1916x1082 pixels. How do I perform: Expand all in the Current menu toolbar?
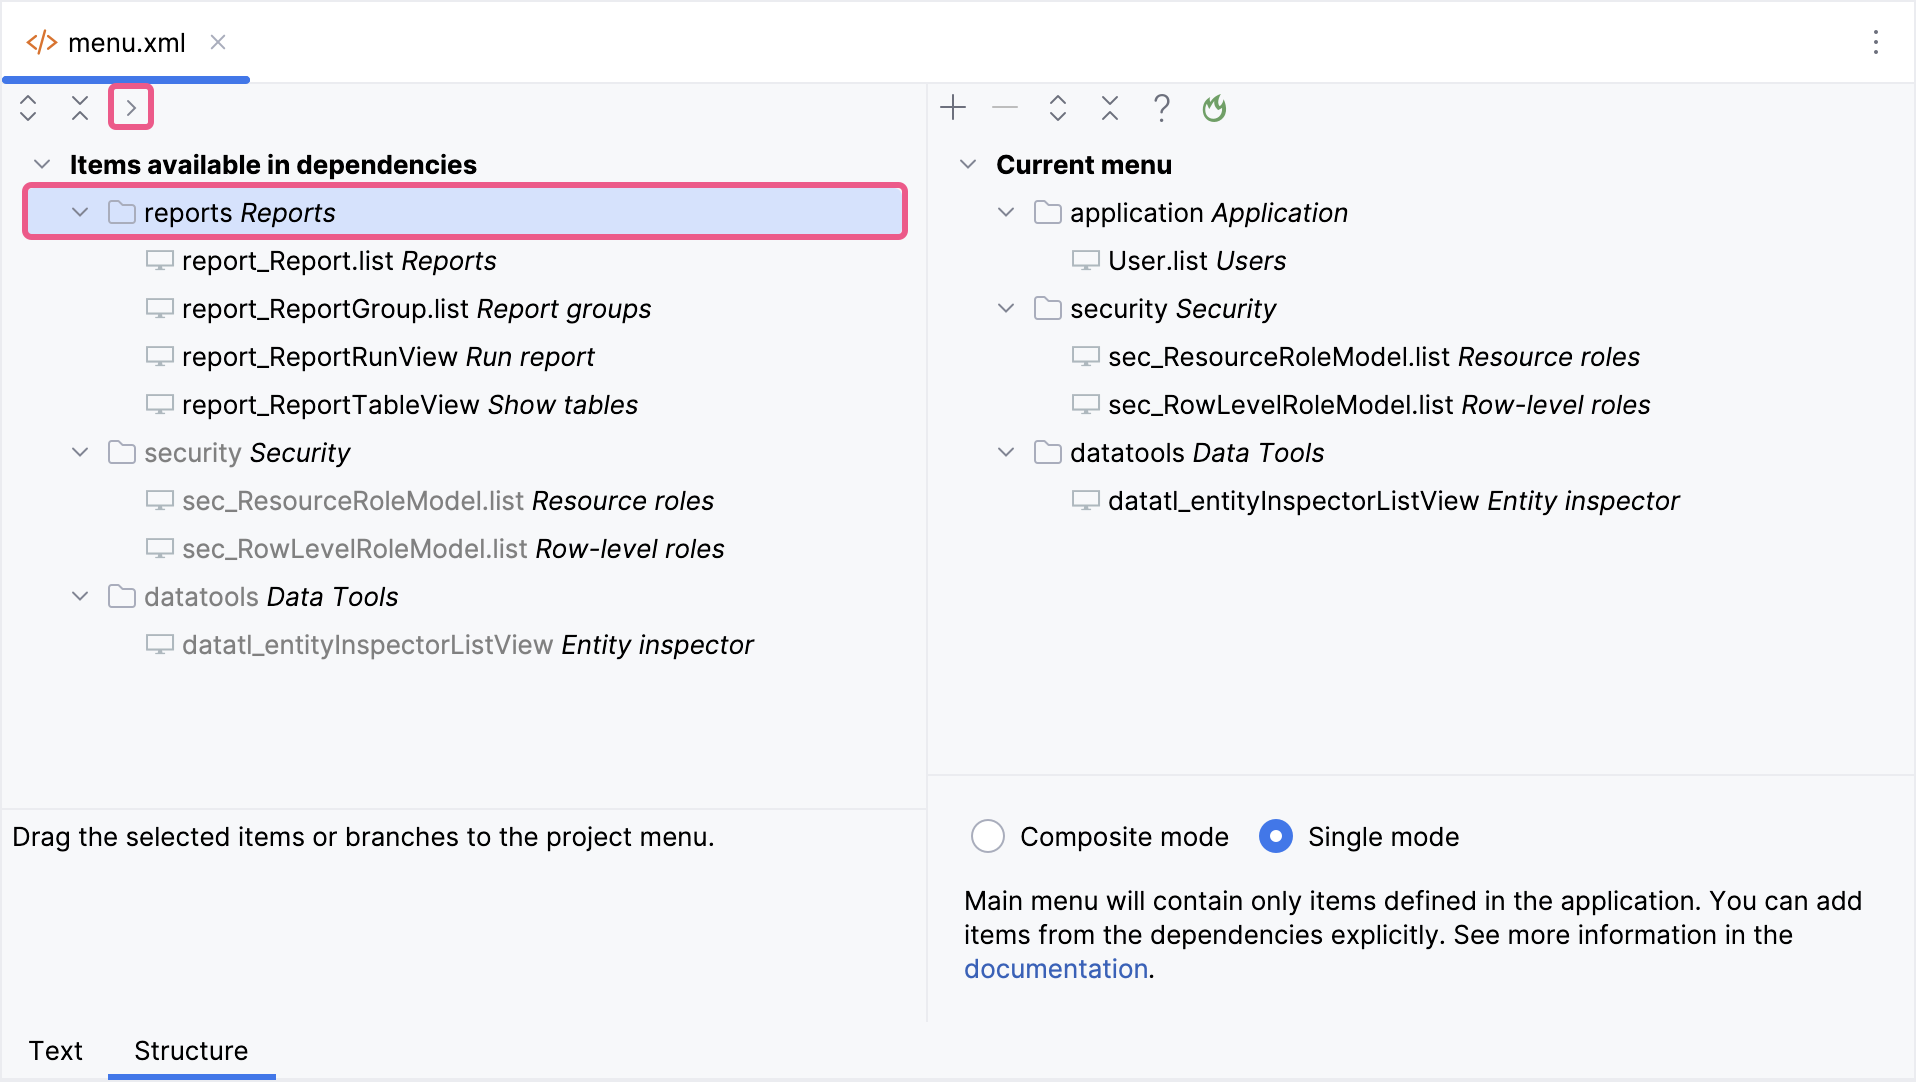1057,108
